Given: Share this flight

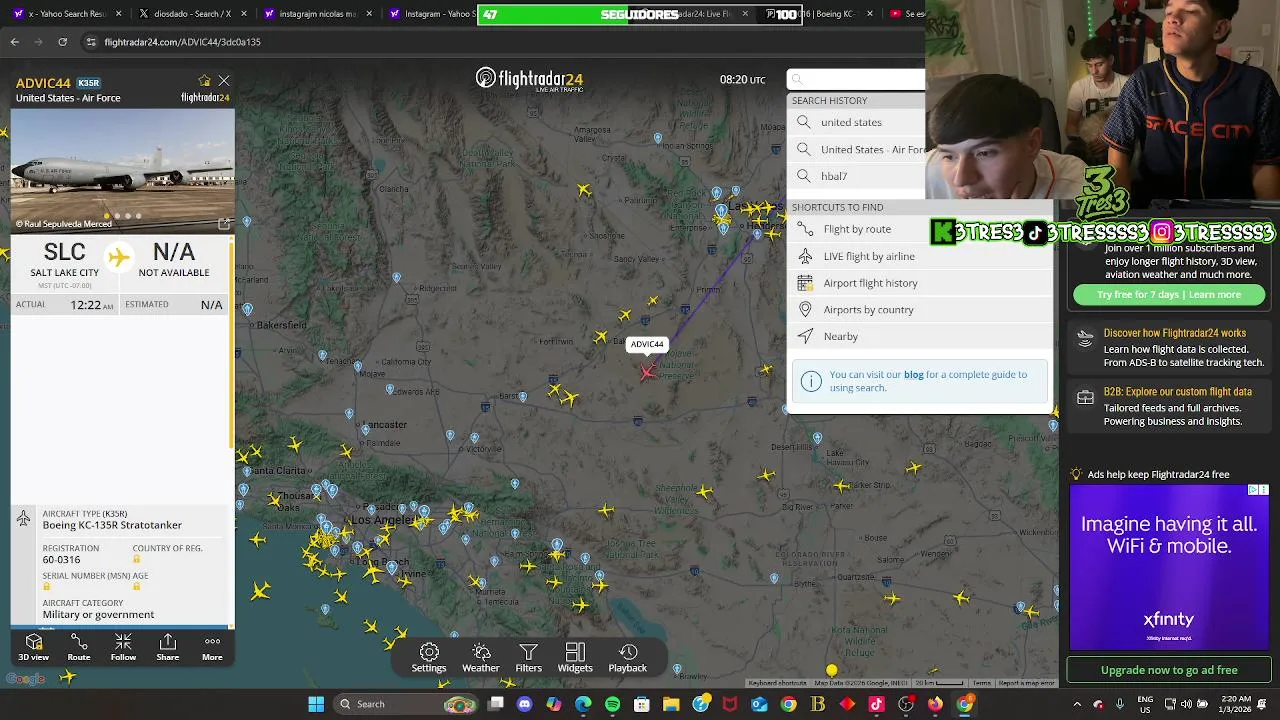Looking at the screenshot, I should click(168, 646).
